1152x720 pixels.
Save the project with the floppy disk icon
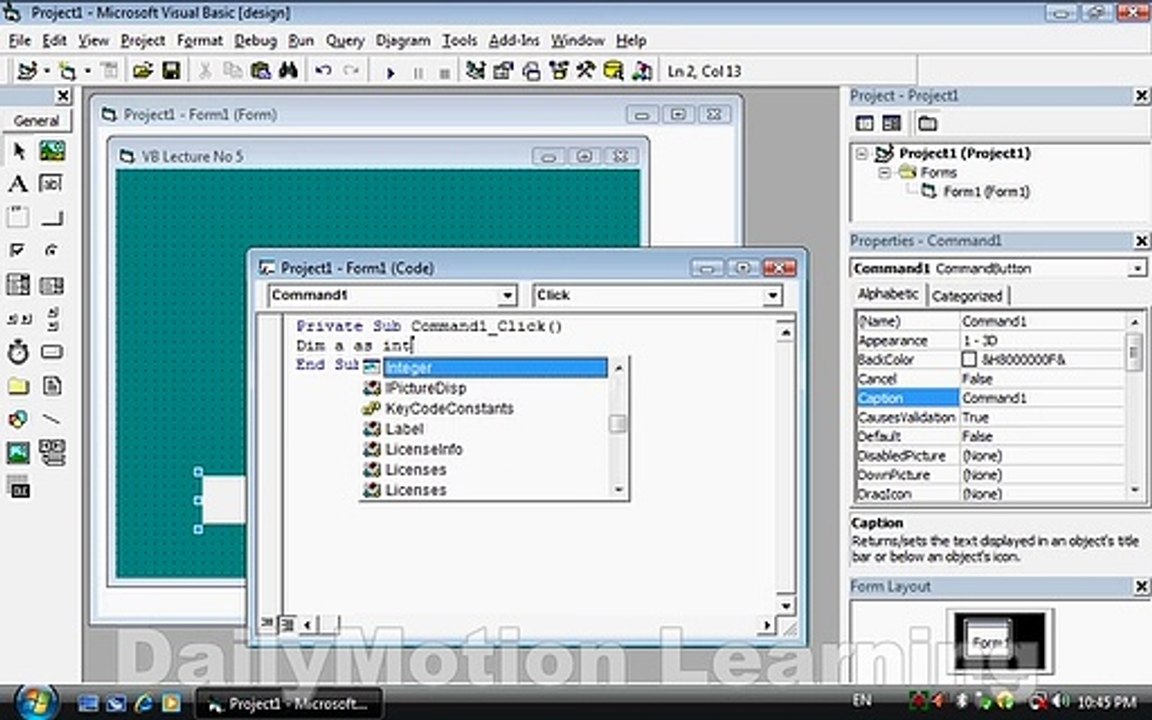point(171,71)
